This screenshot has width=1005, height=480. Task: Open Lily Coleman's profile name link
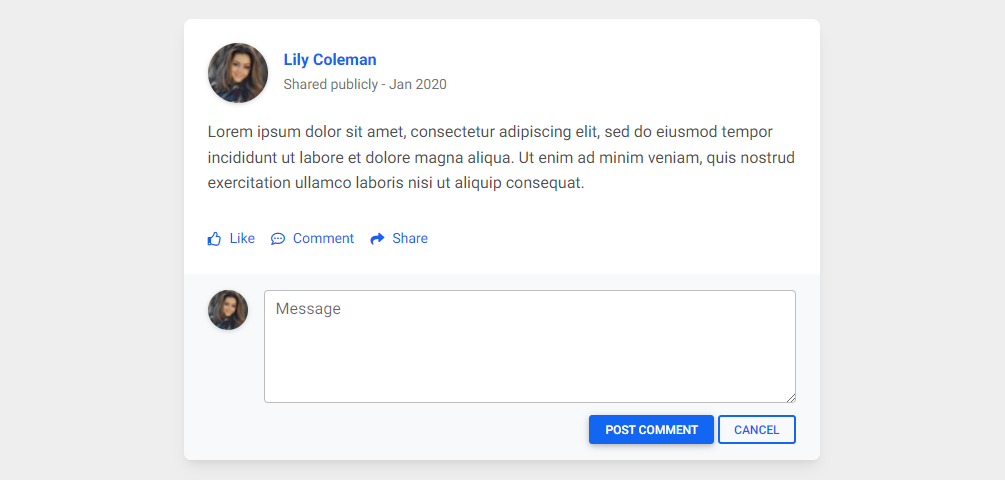tap(330, 60)
